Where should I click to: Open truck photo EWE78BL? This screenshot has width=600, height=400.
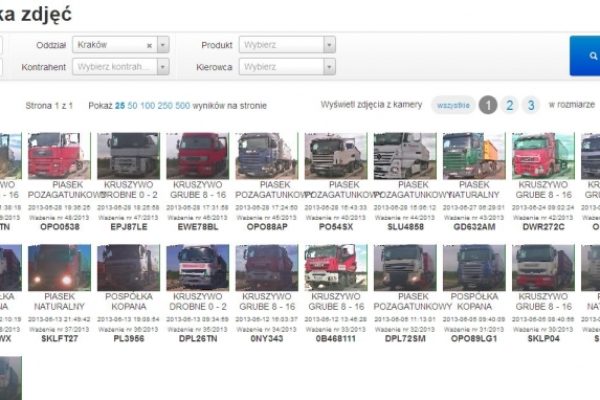click(x=198, y=156)
